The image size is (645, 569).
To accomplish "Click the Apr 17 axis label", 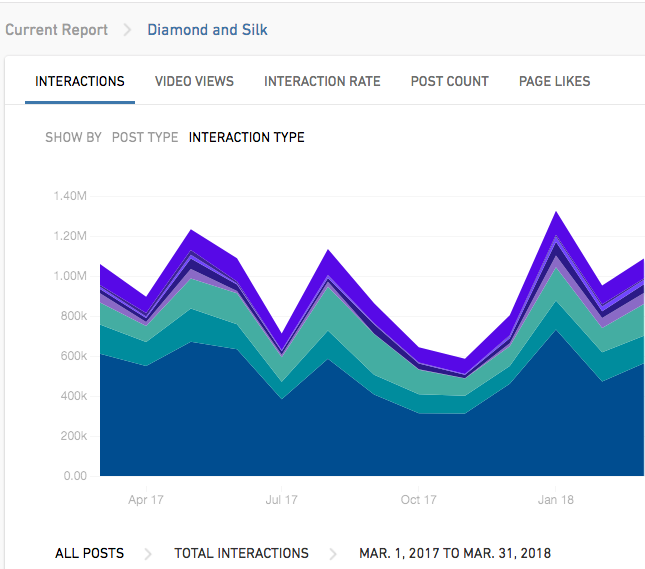I will (146, 499).
